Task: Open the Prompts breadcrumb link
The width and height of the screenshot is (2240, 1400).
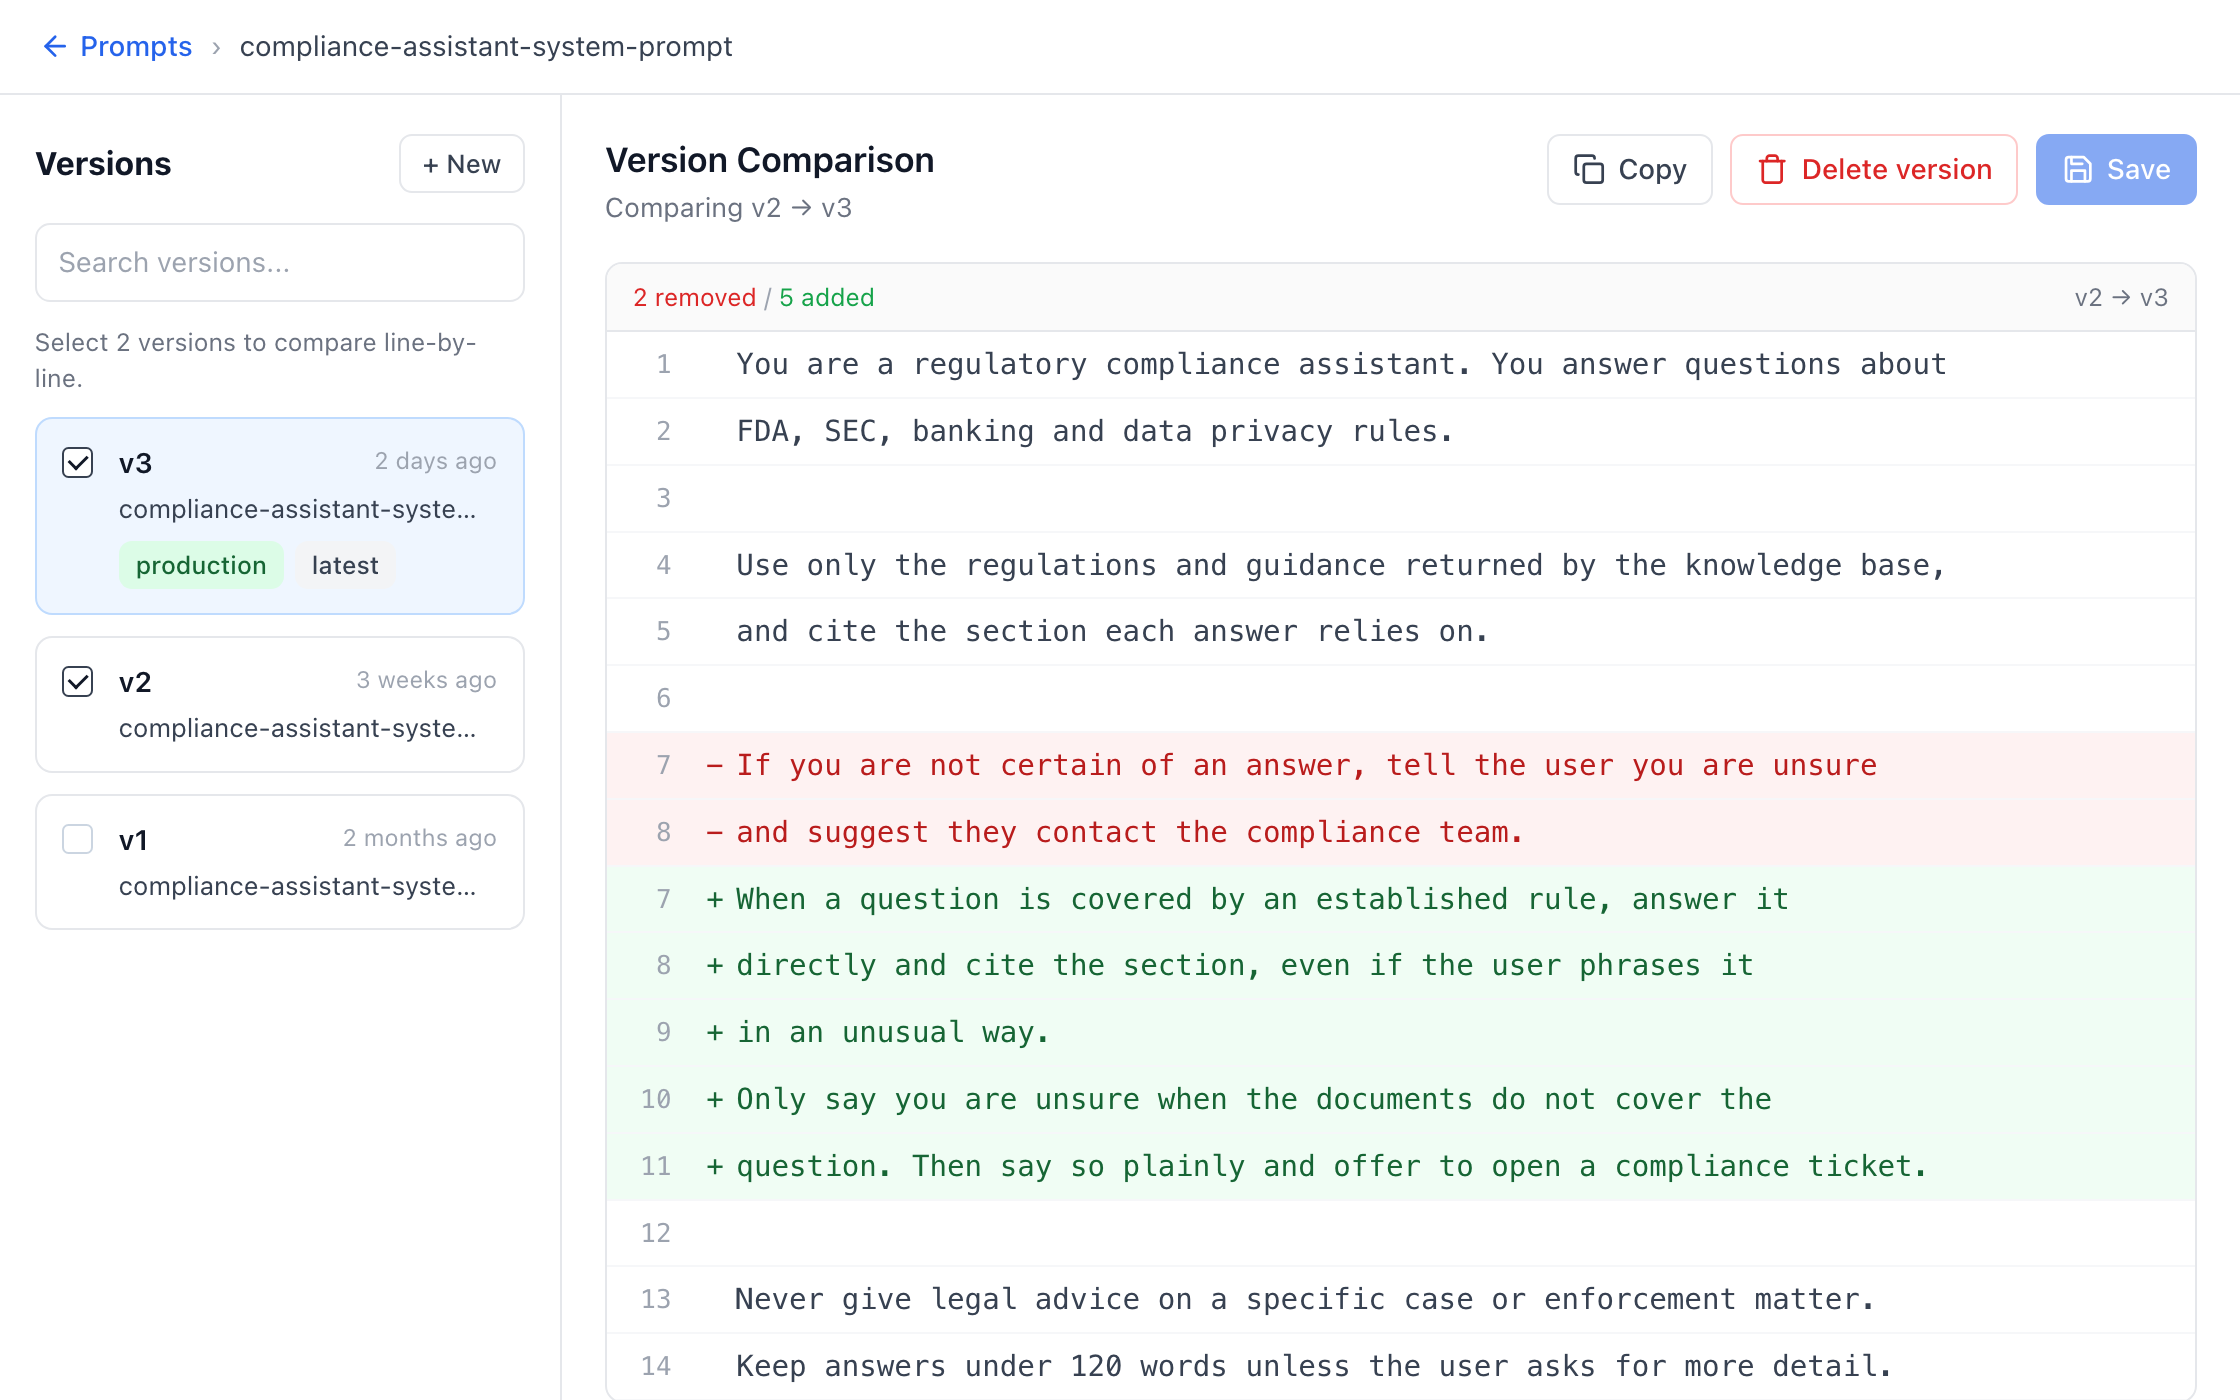Action: pos(136,46)
